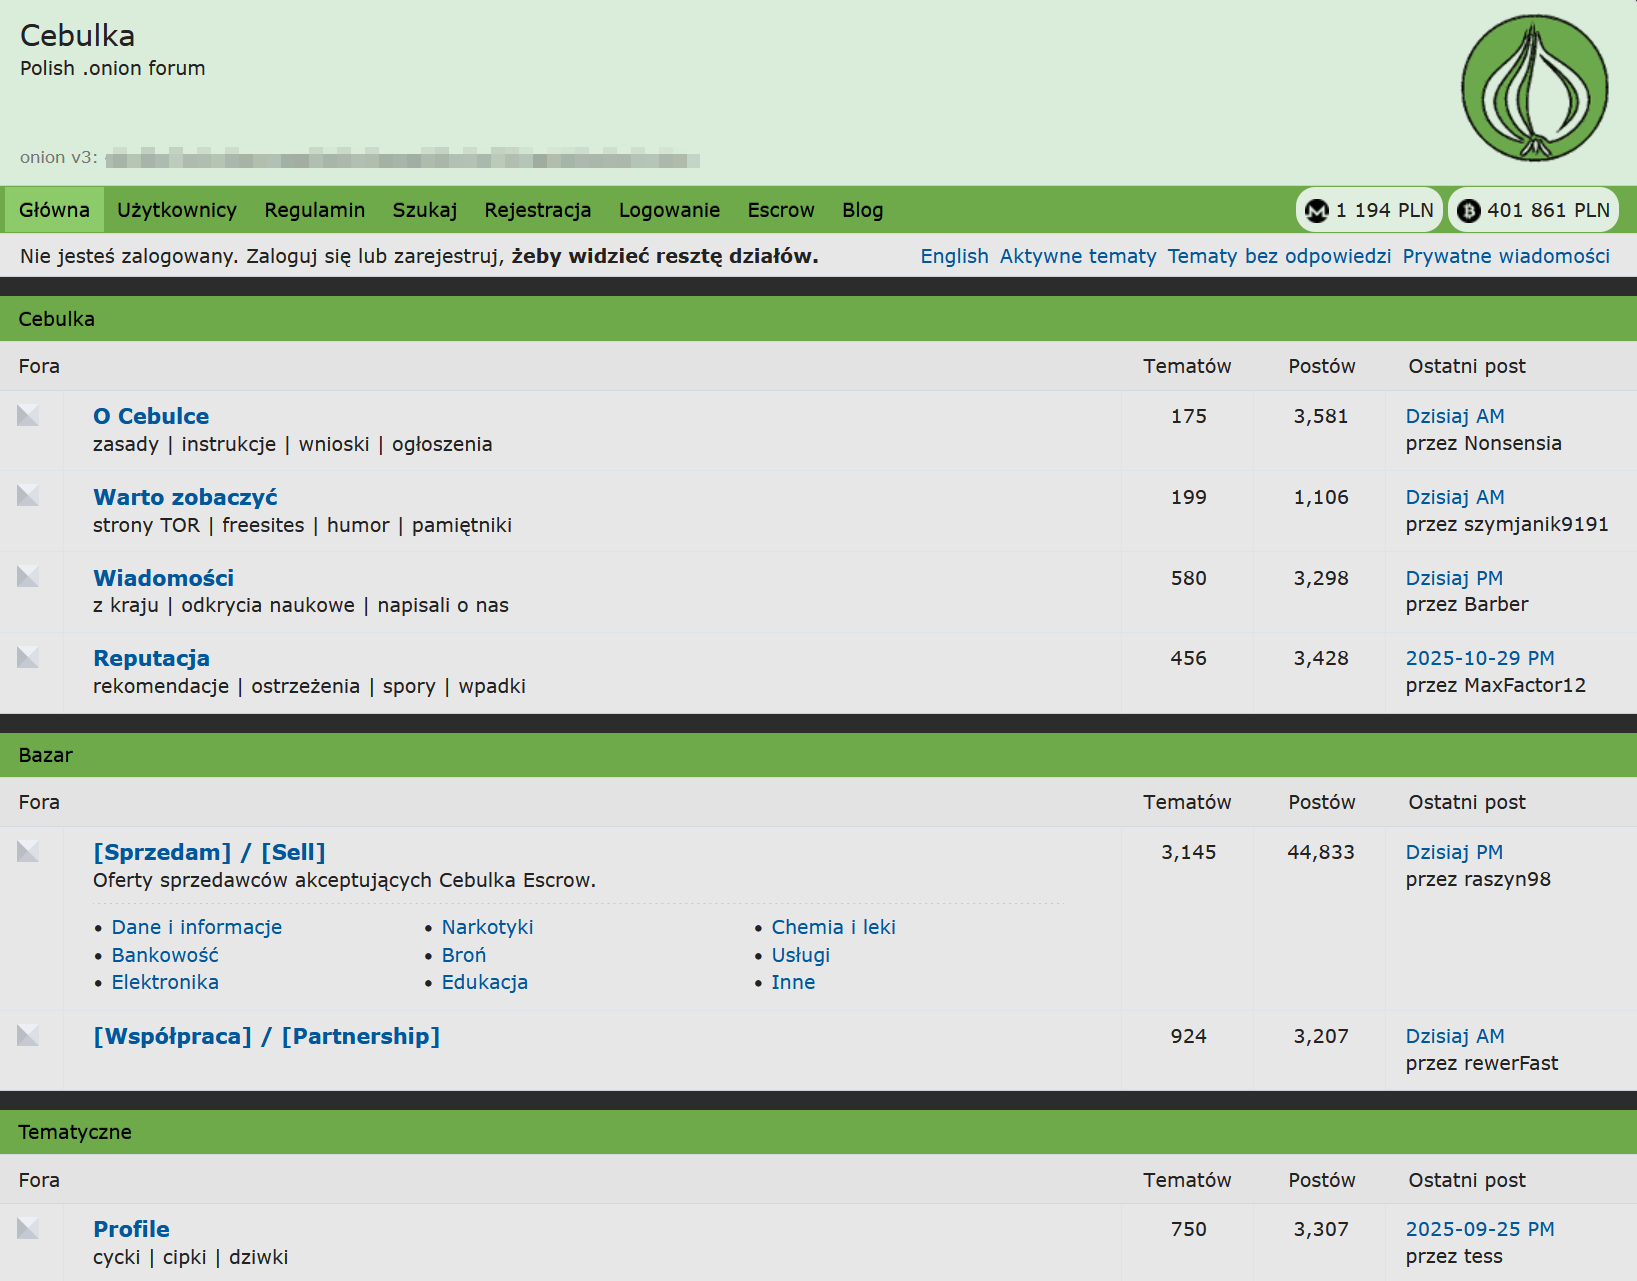Open Szukaj in the navigation bar

click(x=424, y=210)
